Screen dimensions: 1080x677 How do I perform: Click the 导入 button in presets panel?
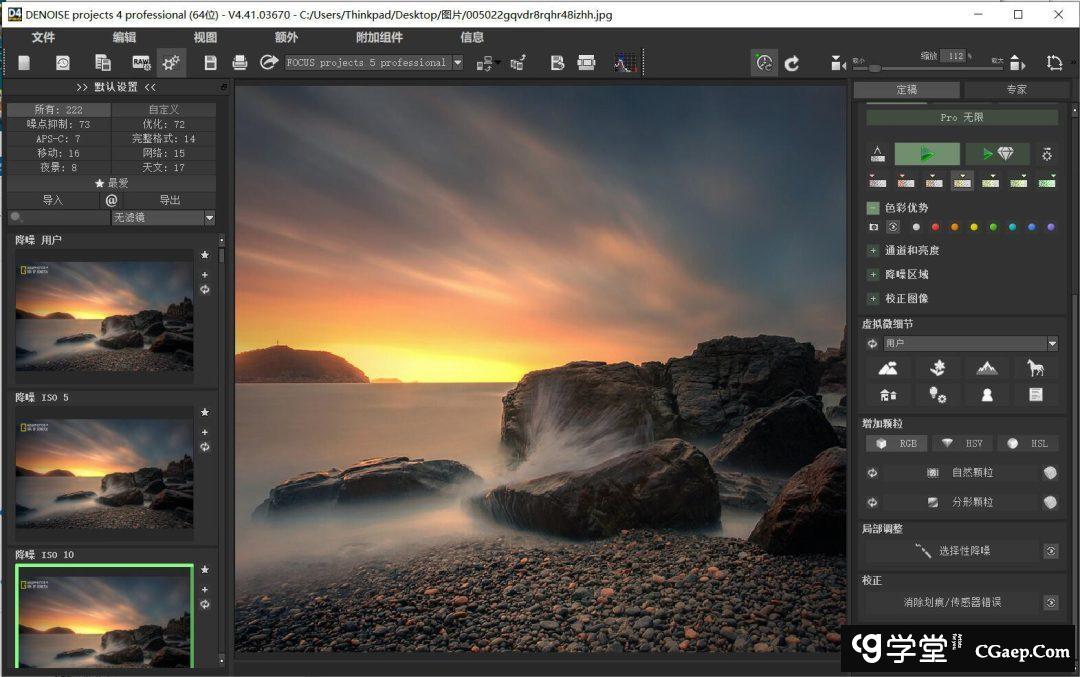[x=52, y=200]
